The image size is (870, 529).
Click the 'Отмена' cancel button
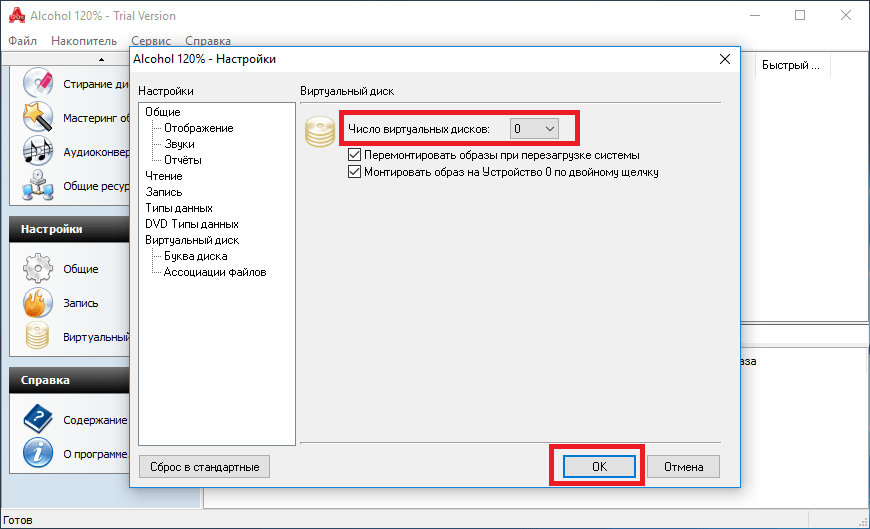[x=683, y=467]
